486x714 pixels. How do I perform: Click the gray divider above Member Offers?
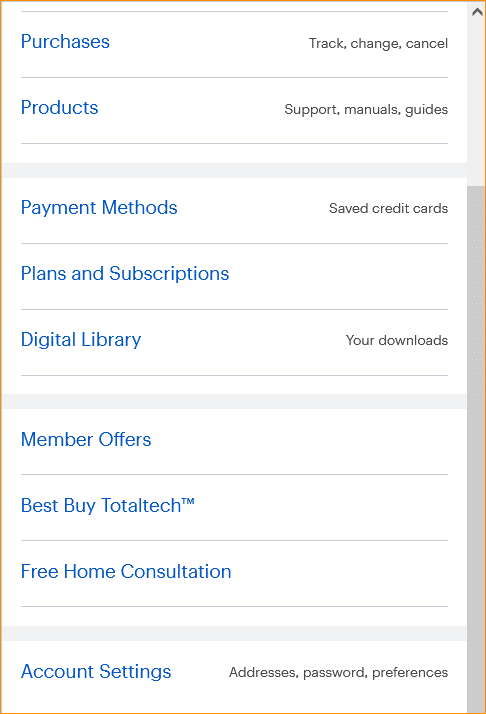click(x=234, y=402)
